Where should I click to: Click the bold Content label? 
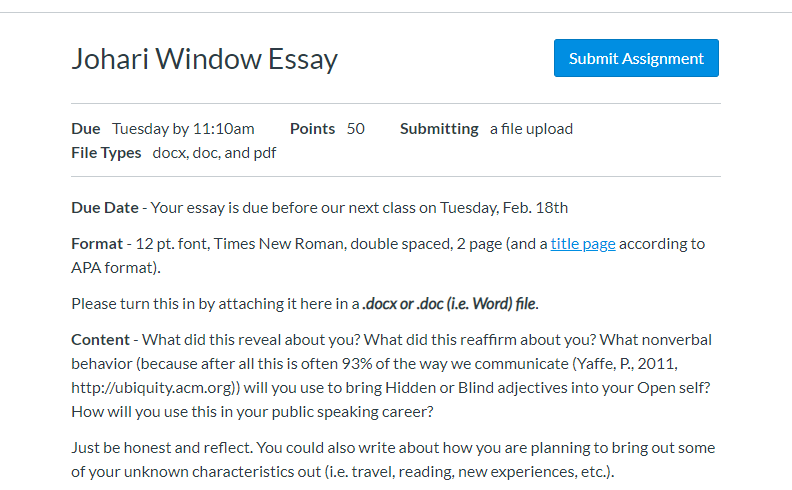click(101, 339)
